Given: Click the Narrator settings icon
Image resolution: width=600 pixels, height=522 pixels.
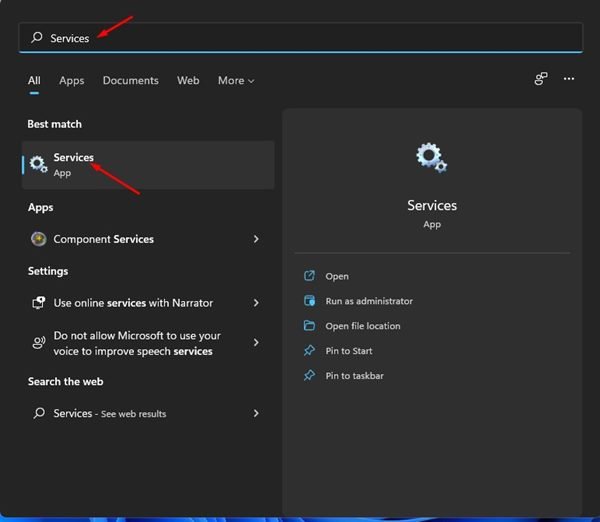Looking at the screenshot, I should pos(39,303).
